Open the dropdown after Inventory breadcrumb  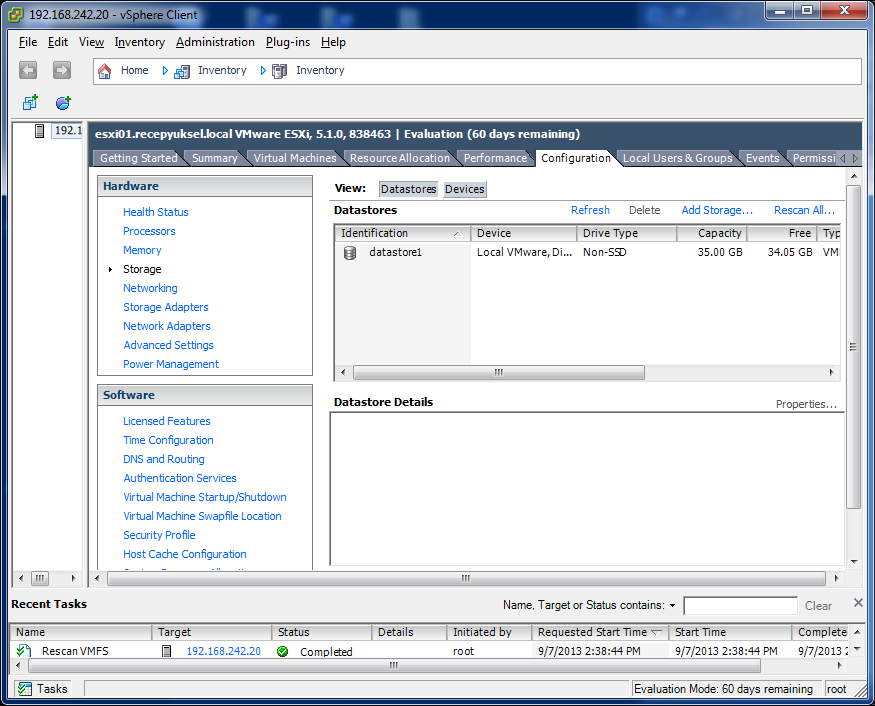point(263,70)
